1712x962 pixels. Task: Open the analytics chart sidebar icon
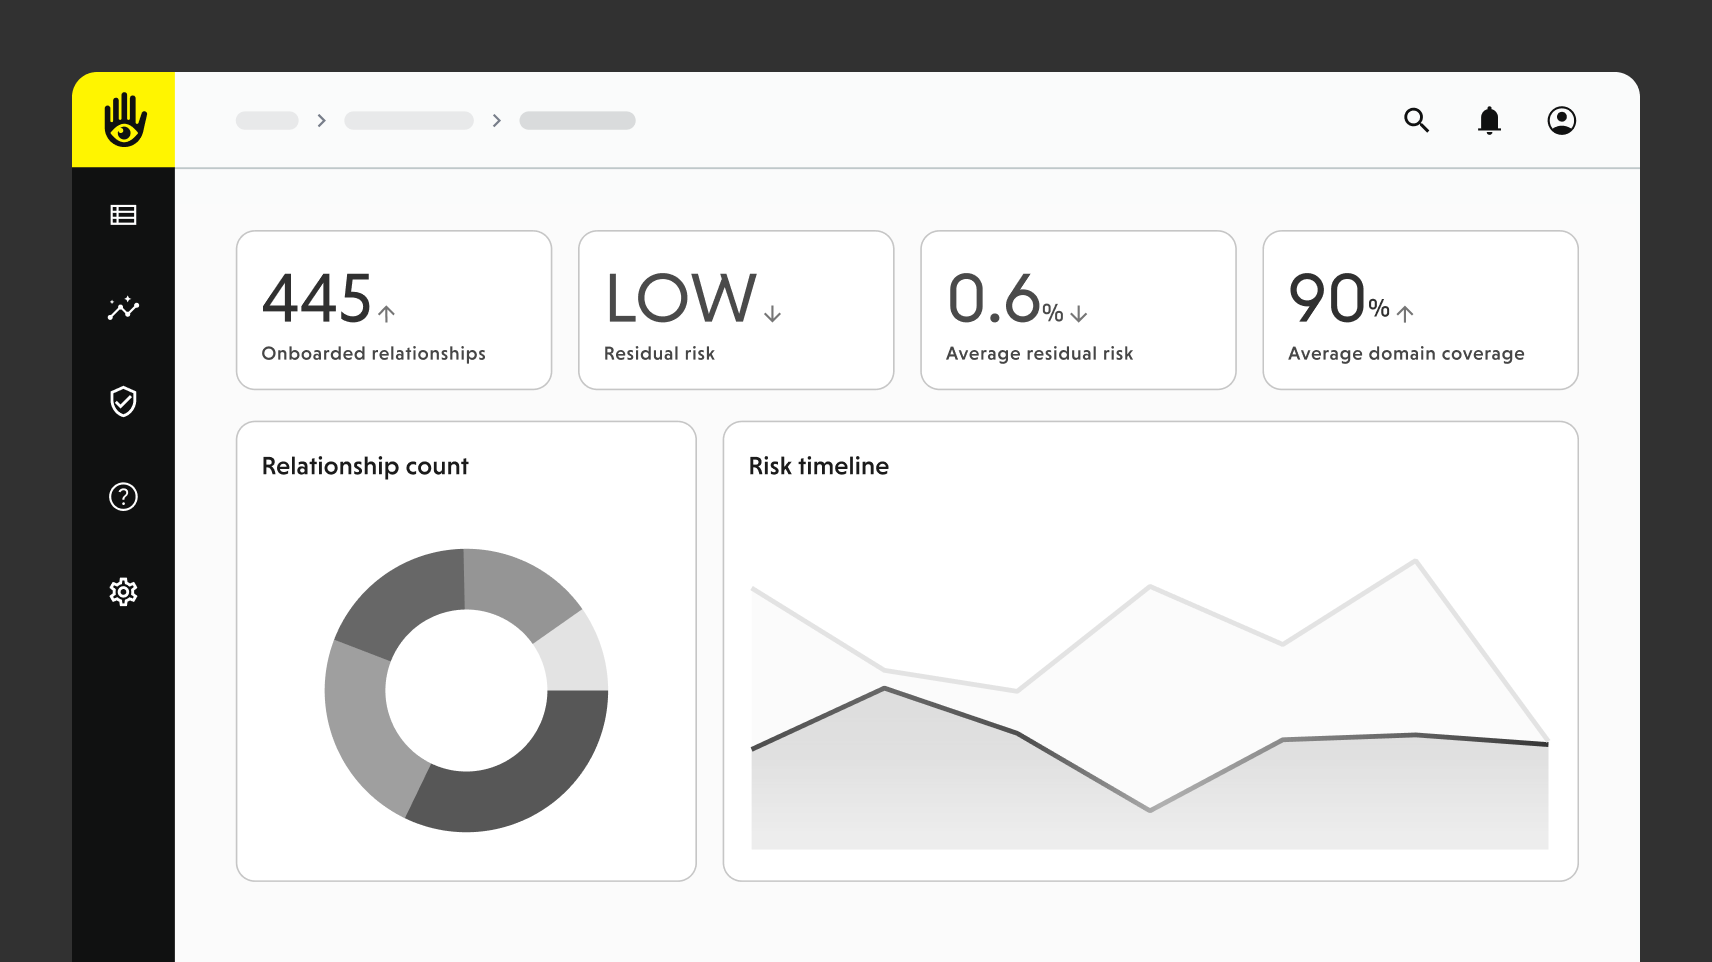(123, 308)
